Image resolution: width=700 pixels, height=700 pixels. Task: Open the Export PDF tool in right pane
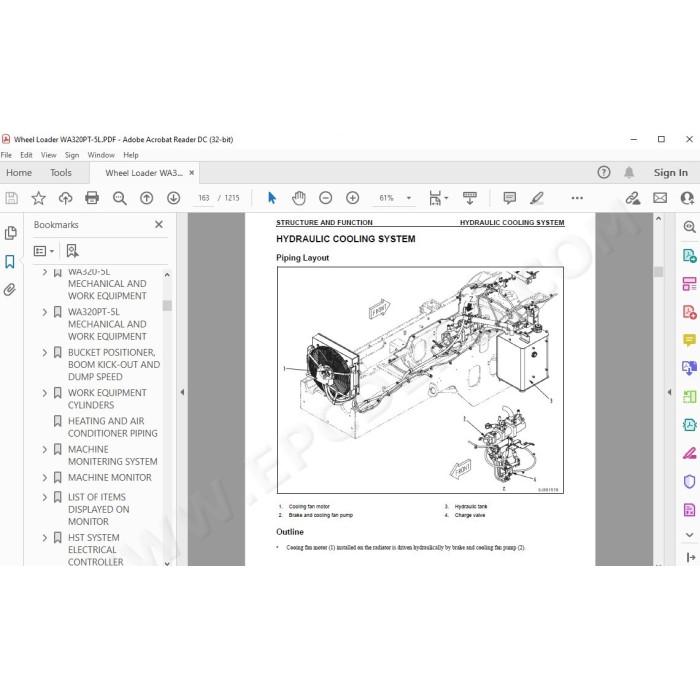click(689, 256)
